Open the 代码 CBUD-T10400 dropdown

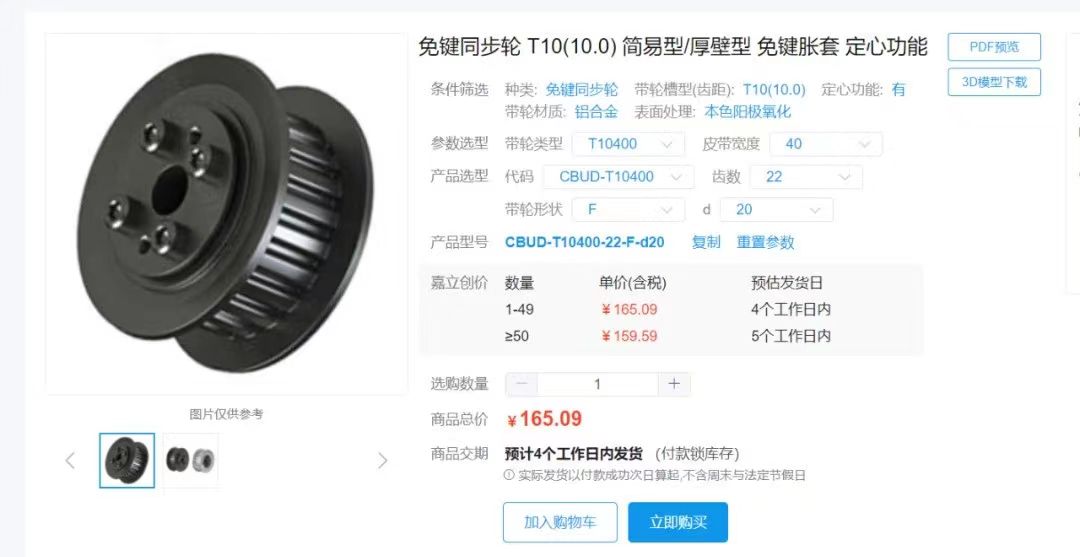[618, 177]
